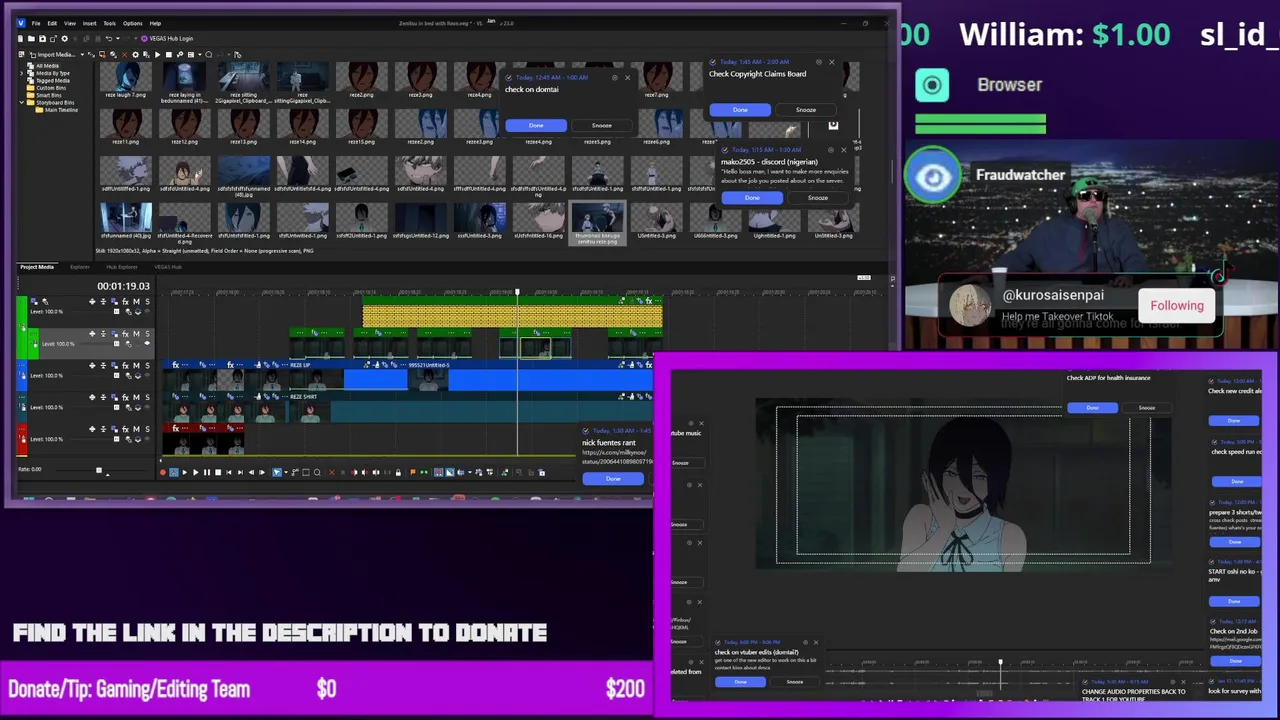
Task: Mute the highlighted second video track
Action: coord(136,334)
